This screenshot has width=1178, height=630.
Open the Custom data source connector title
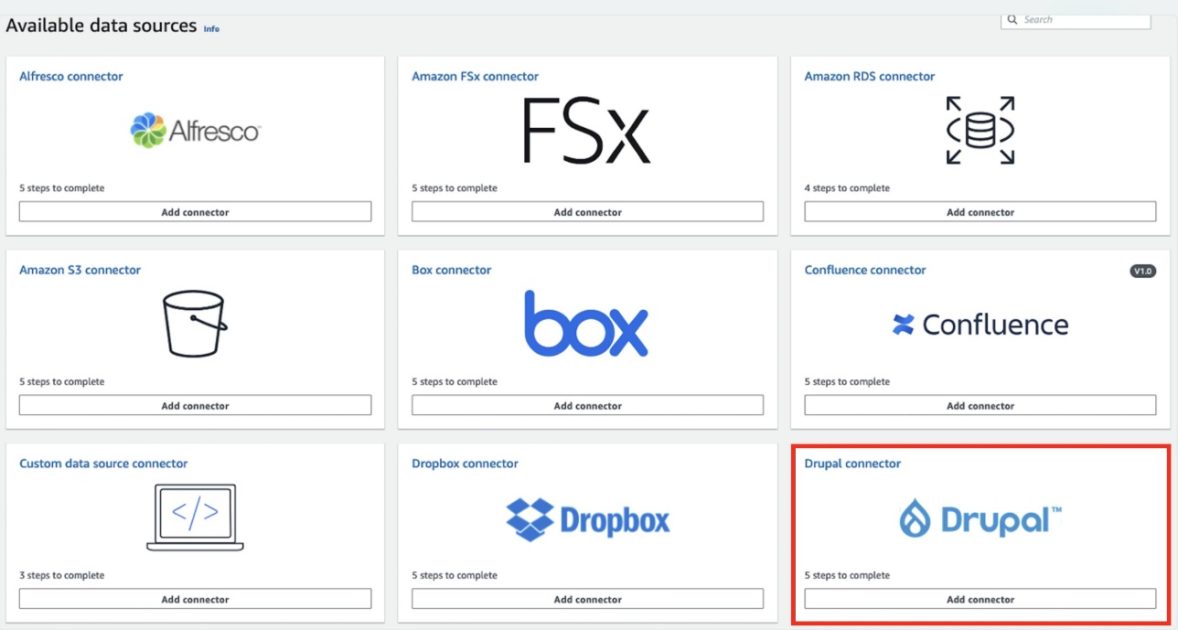pyautogui.click(x=104, y=463)
